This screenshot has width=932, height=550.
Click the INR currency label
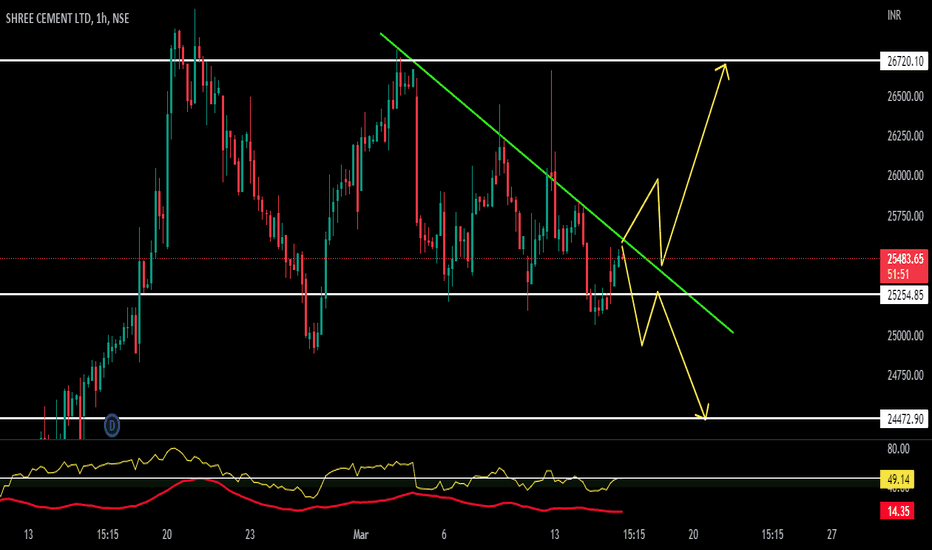[x=894, y=15]
